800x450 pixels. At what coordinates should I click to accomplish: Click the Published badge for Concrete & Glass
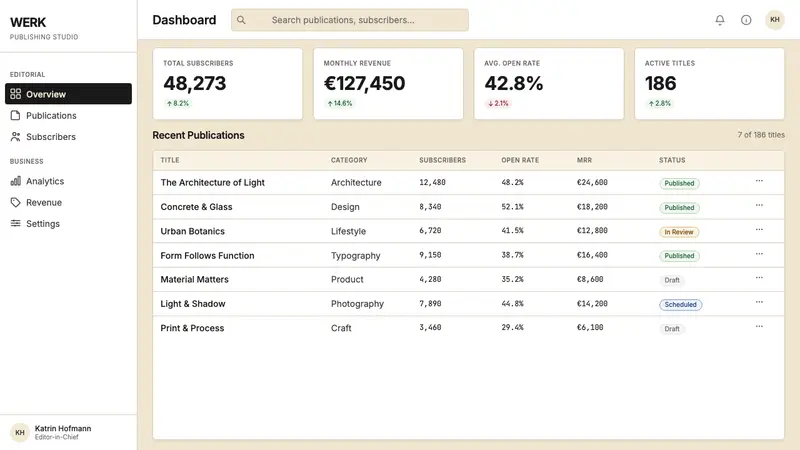[x=679, y=208]
